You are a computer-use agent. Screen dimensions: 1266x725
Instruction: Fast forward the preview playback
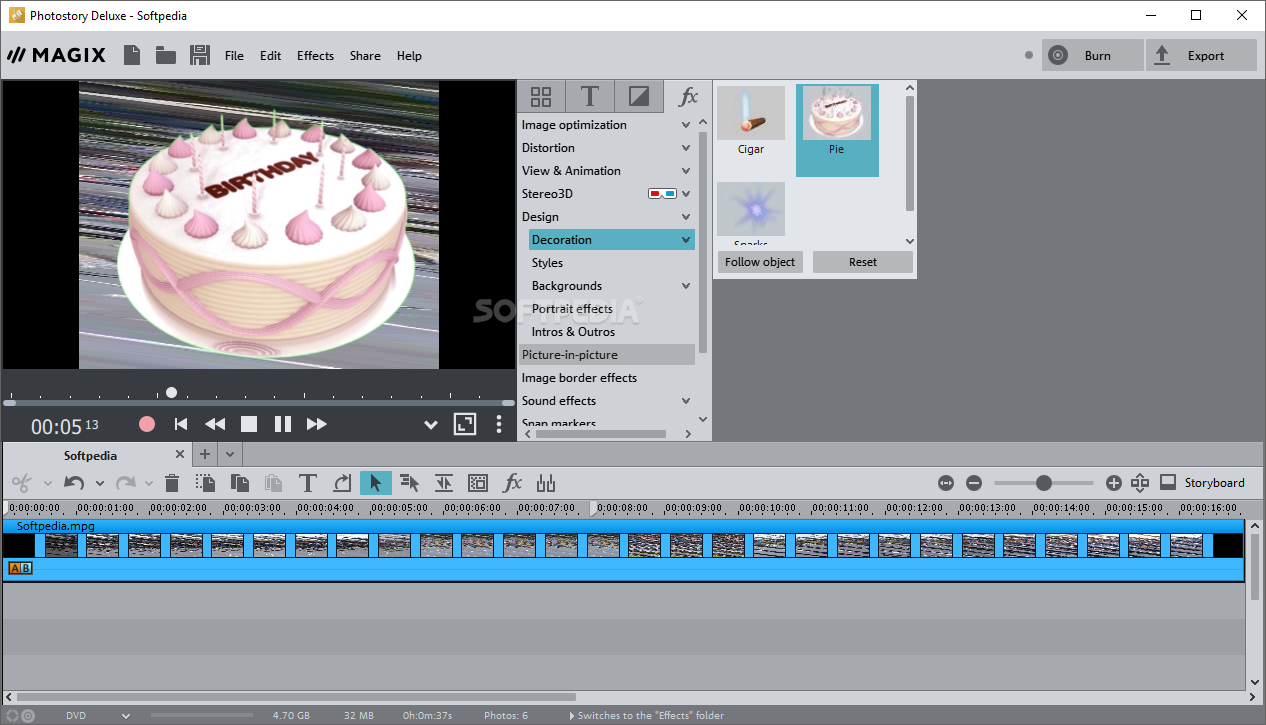coord(317,424)
